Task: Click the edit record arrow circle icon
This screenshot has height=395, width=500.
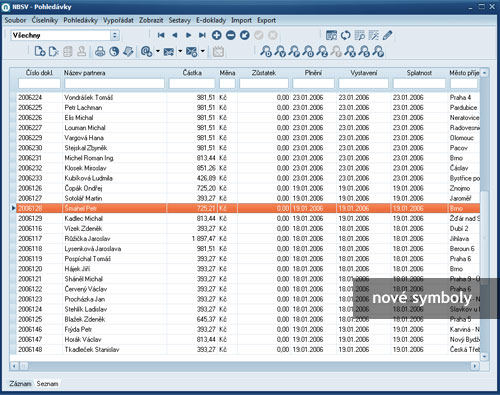Action: click(x=245, y=35)
